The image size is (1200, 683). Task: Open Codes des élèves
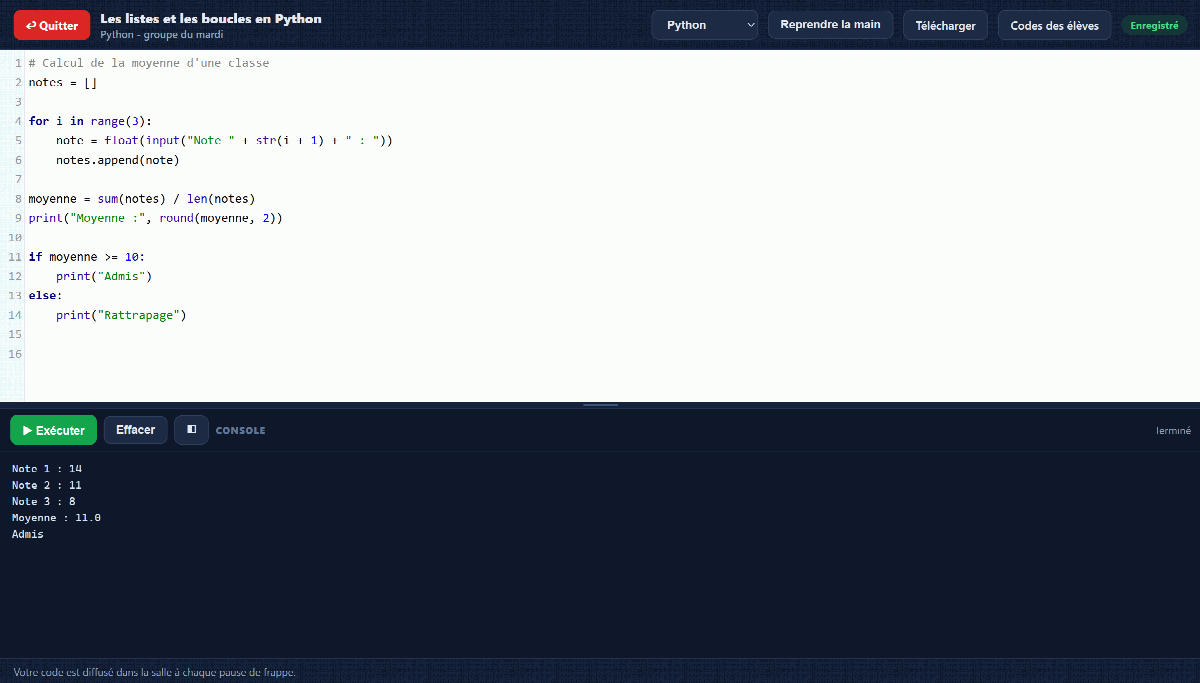click(1054, 25)
